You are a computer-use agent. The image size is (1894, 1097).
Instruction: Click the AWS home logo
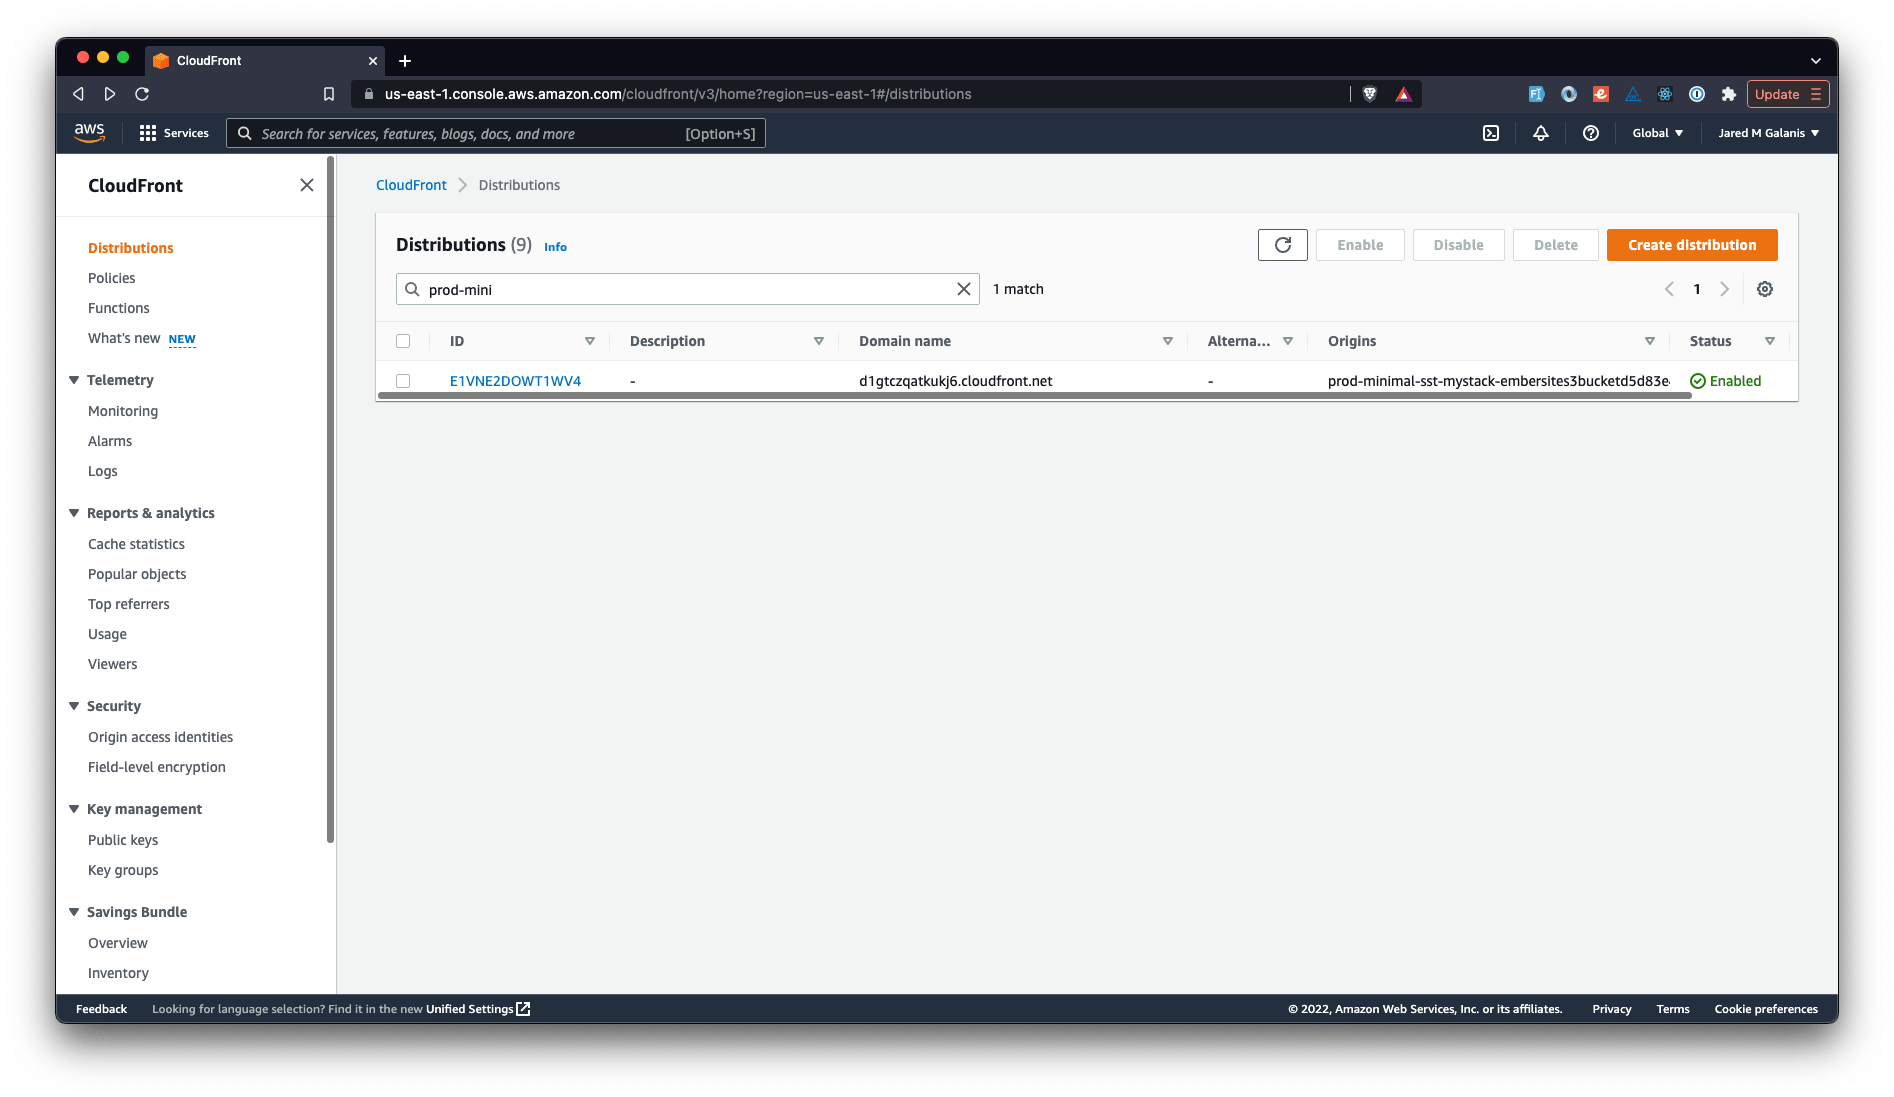tap(89, 132)
